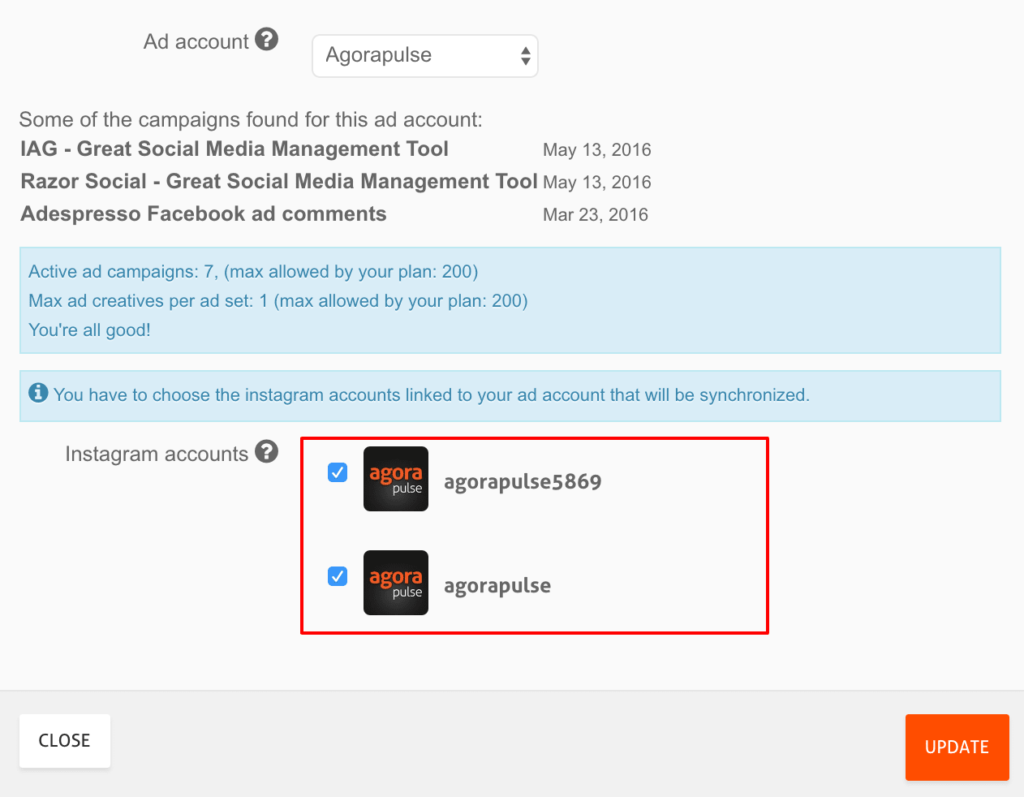
Task: Uncheck the agorapulse Instagram account checkbox
Action: [x=337, y=576]
